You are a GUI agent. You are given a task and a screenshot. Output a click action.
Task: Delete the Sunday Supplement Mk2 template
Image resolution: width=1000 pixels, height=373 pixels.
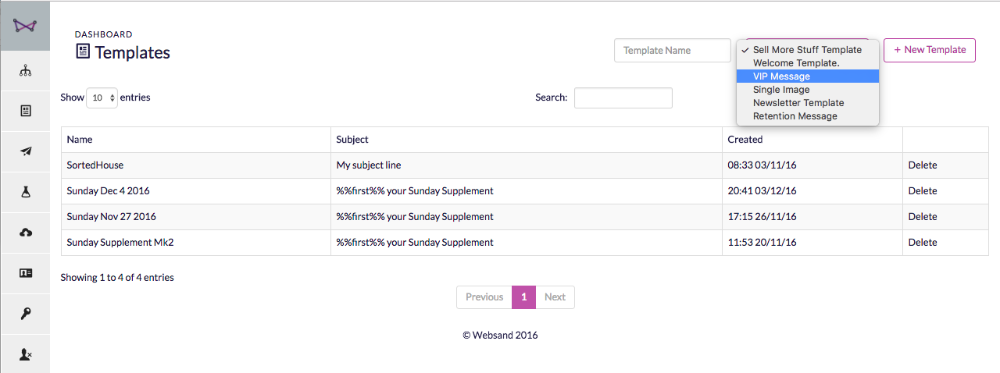click(922, 242)
